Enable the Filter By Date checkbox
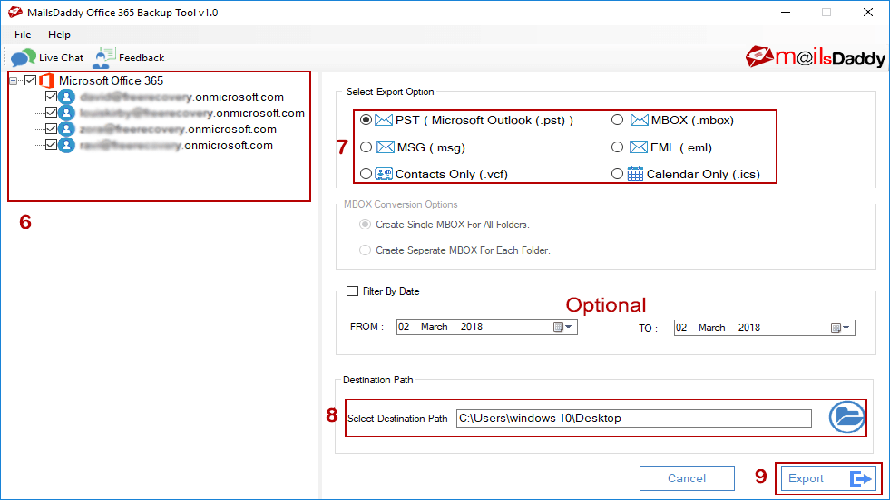 click(x=352, y=291)
